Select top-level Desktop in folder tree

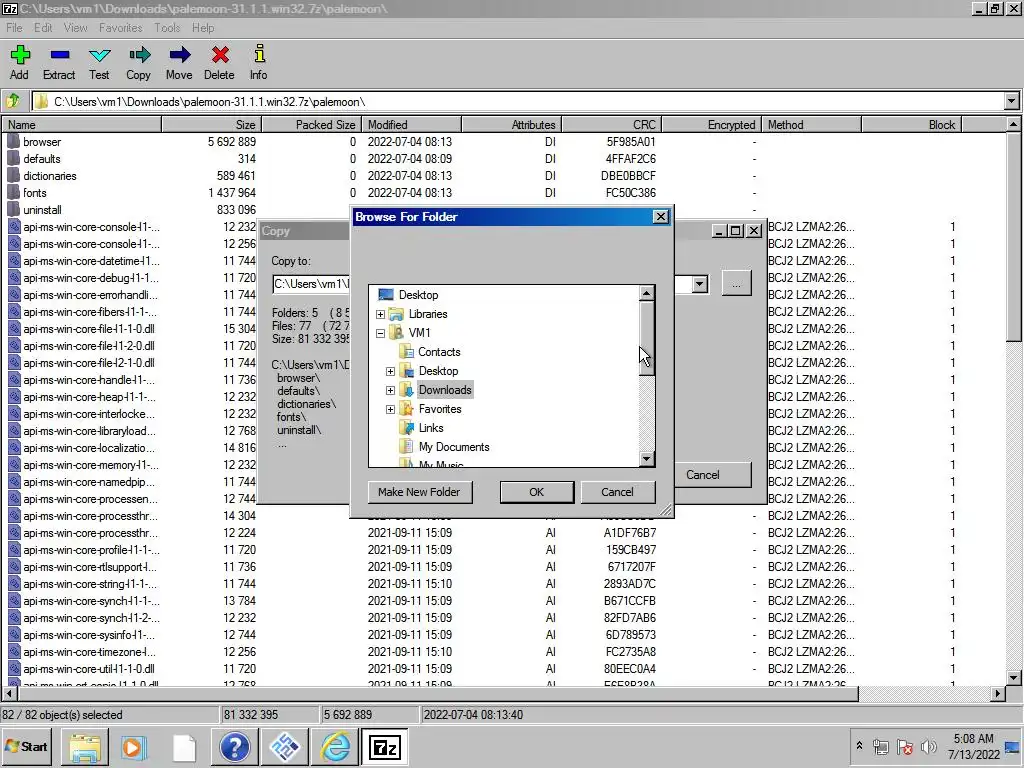point(418,295)
